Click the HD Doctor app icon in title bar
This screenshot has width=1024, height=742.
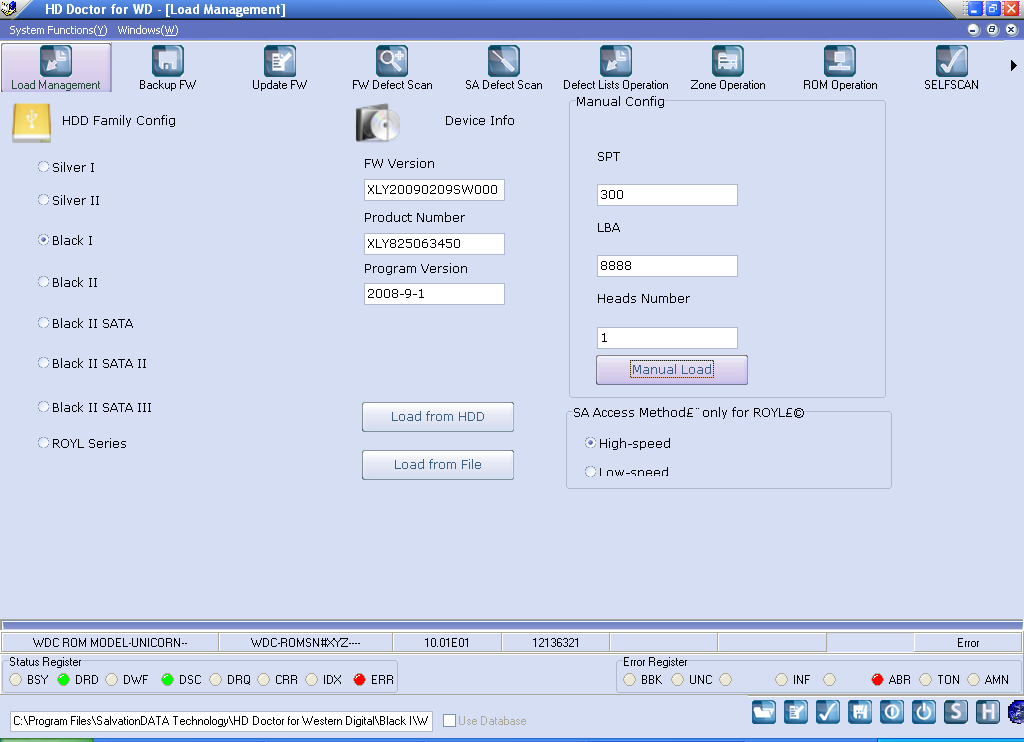point(9,8)
